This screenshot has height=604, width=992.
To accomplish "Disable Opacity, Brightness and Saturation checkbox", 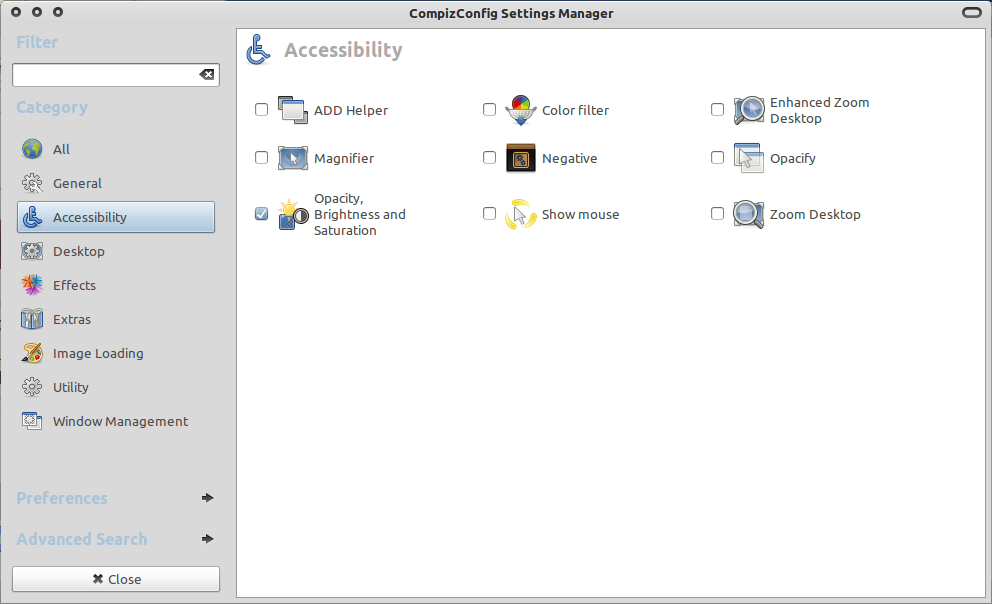I will pos(262,214).
